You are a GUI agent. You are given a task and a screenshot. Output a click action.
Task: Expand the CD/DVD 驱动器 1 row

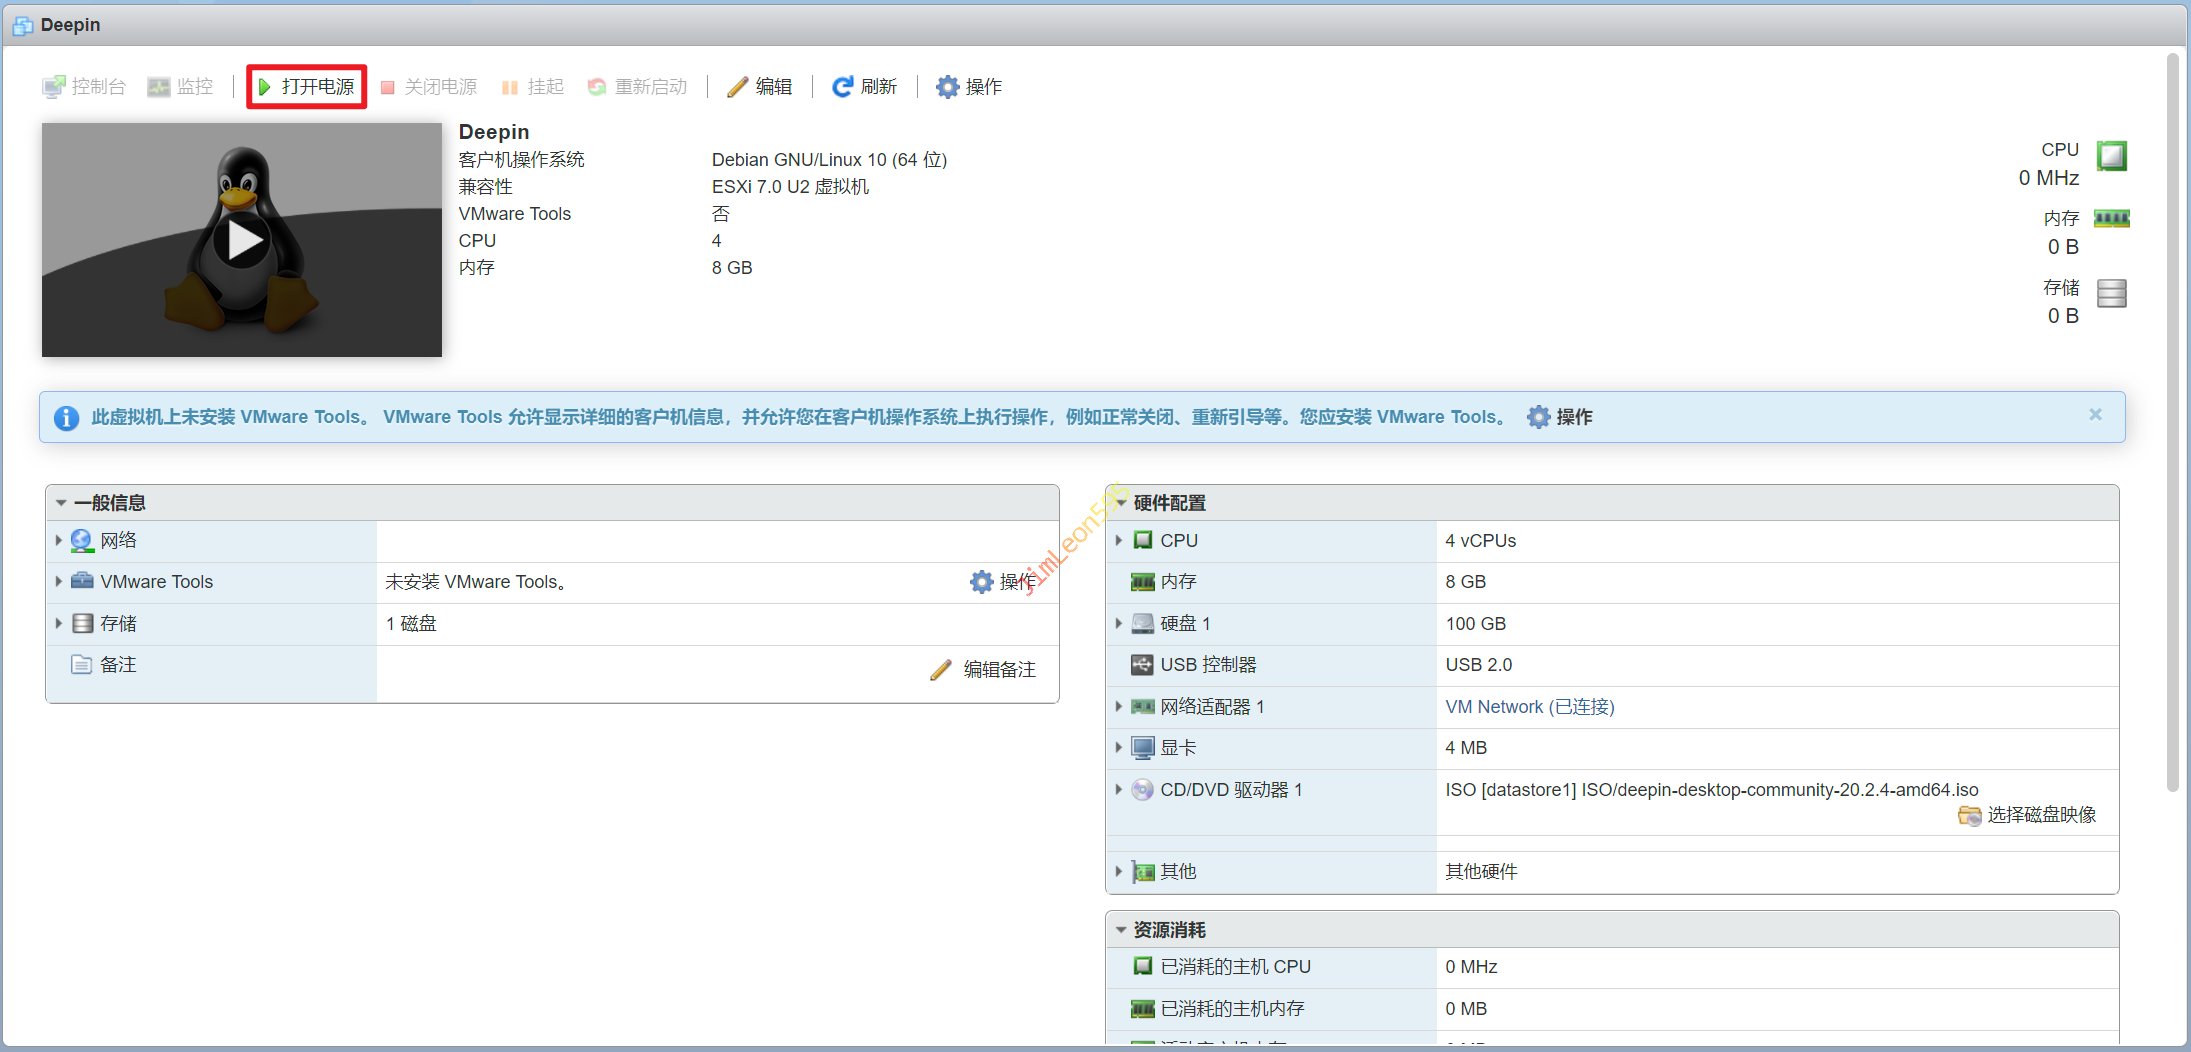pyautogui.click(x=1119, y=789)
